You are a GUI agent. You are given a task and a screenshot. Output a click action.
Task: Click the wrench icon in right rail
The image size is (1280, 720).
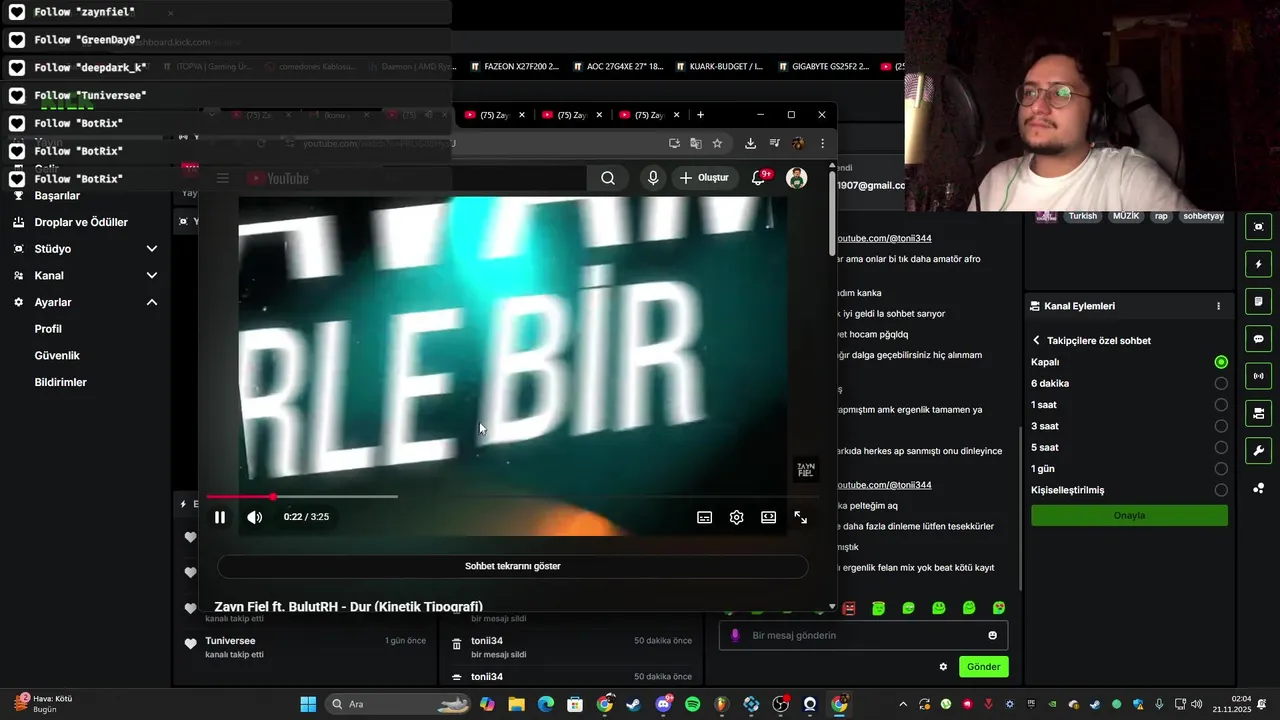click(x=1259, y=450)
